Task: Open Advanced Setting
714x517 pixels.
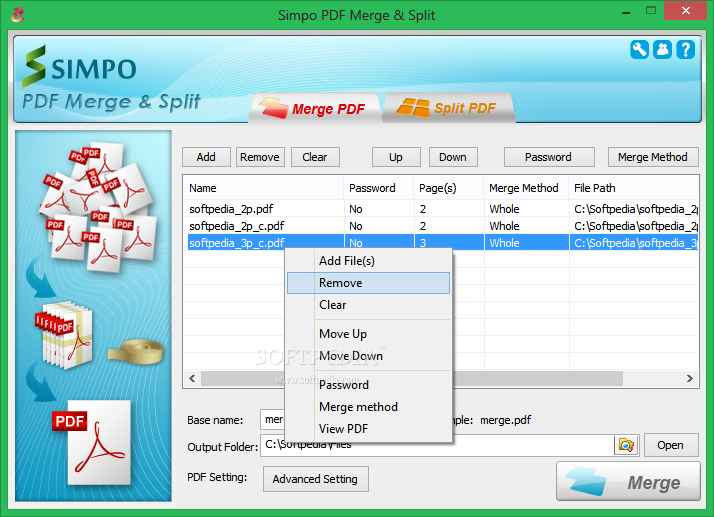Action: 316,479
